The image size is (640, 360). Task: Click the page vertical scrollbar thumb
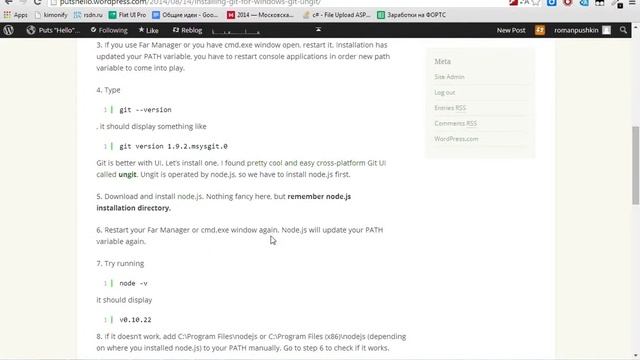(x=636, y=165)
